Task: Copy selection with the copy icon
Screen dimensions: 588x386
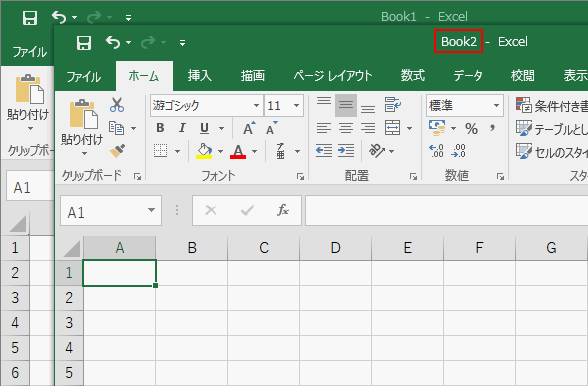Action: point(117,128)
